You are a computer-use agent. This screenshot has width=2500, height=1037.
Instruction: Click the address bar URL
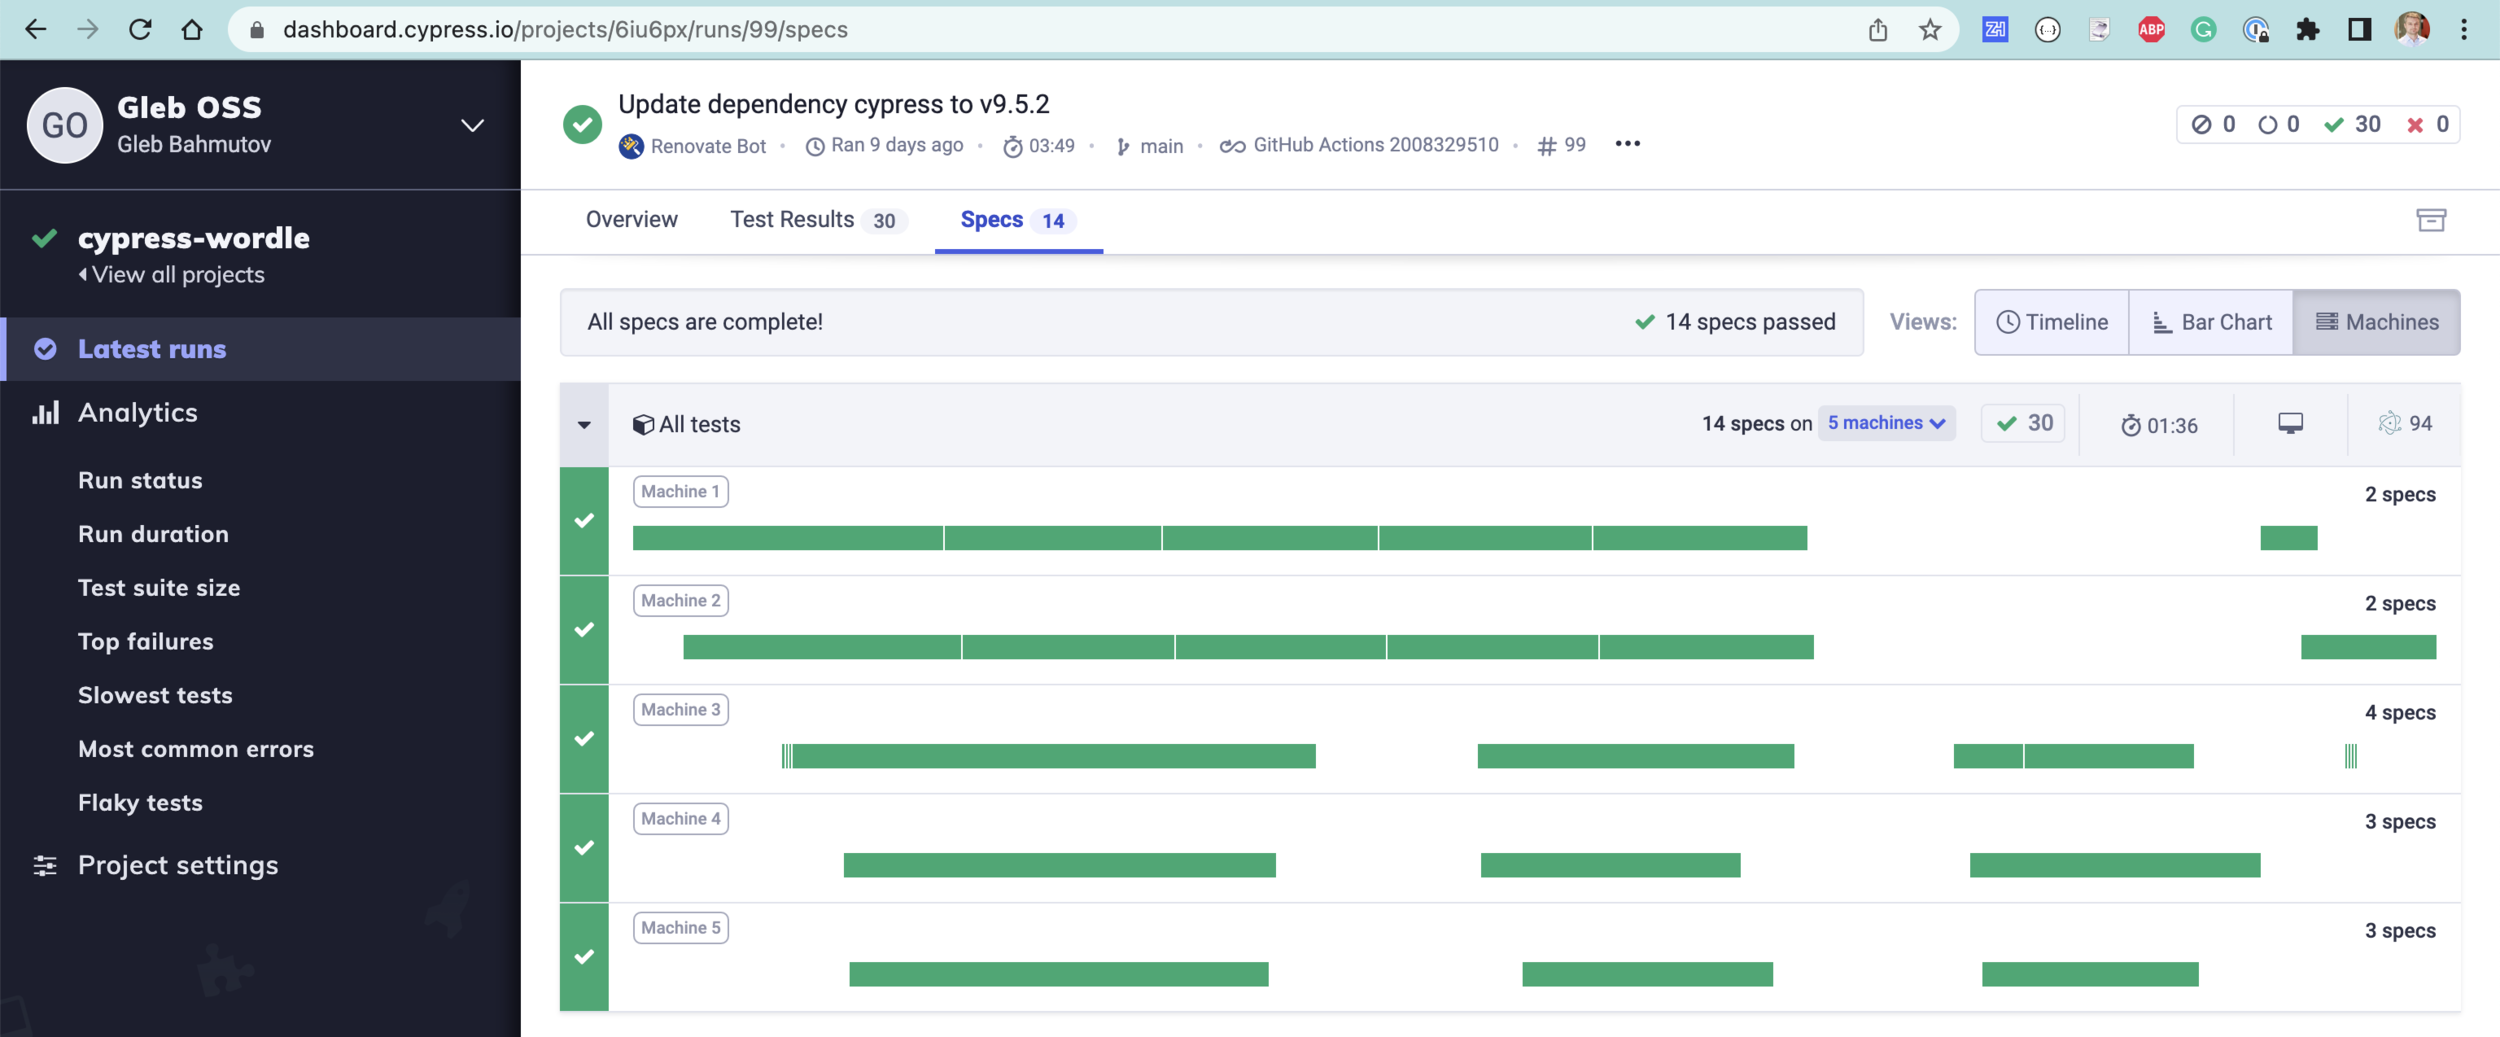click(x=565, y=30)
